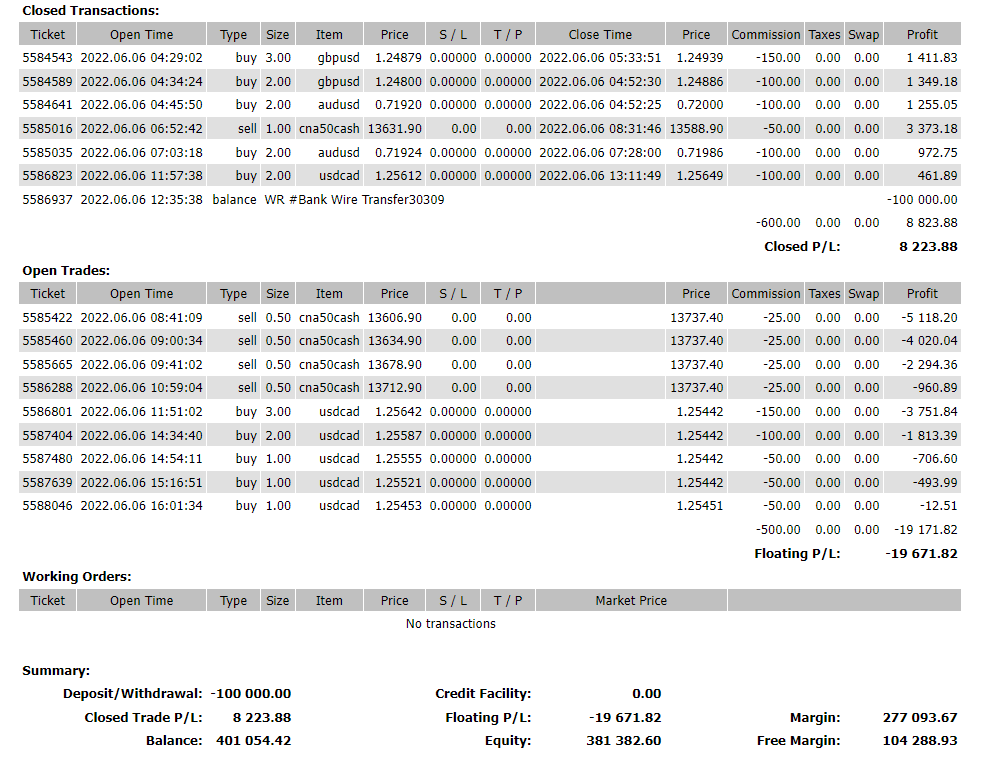
Task: Click close time 2022.06.06 05:33:51
Action: pos(600,58)
